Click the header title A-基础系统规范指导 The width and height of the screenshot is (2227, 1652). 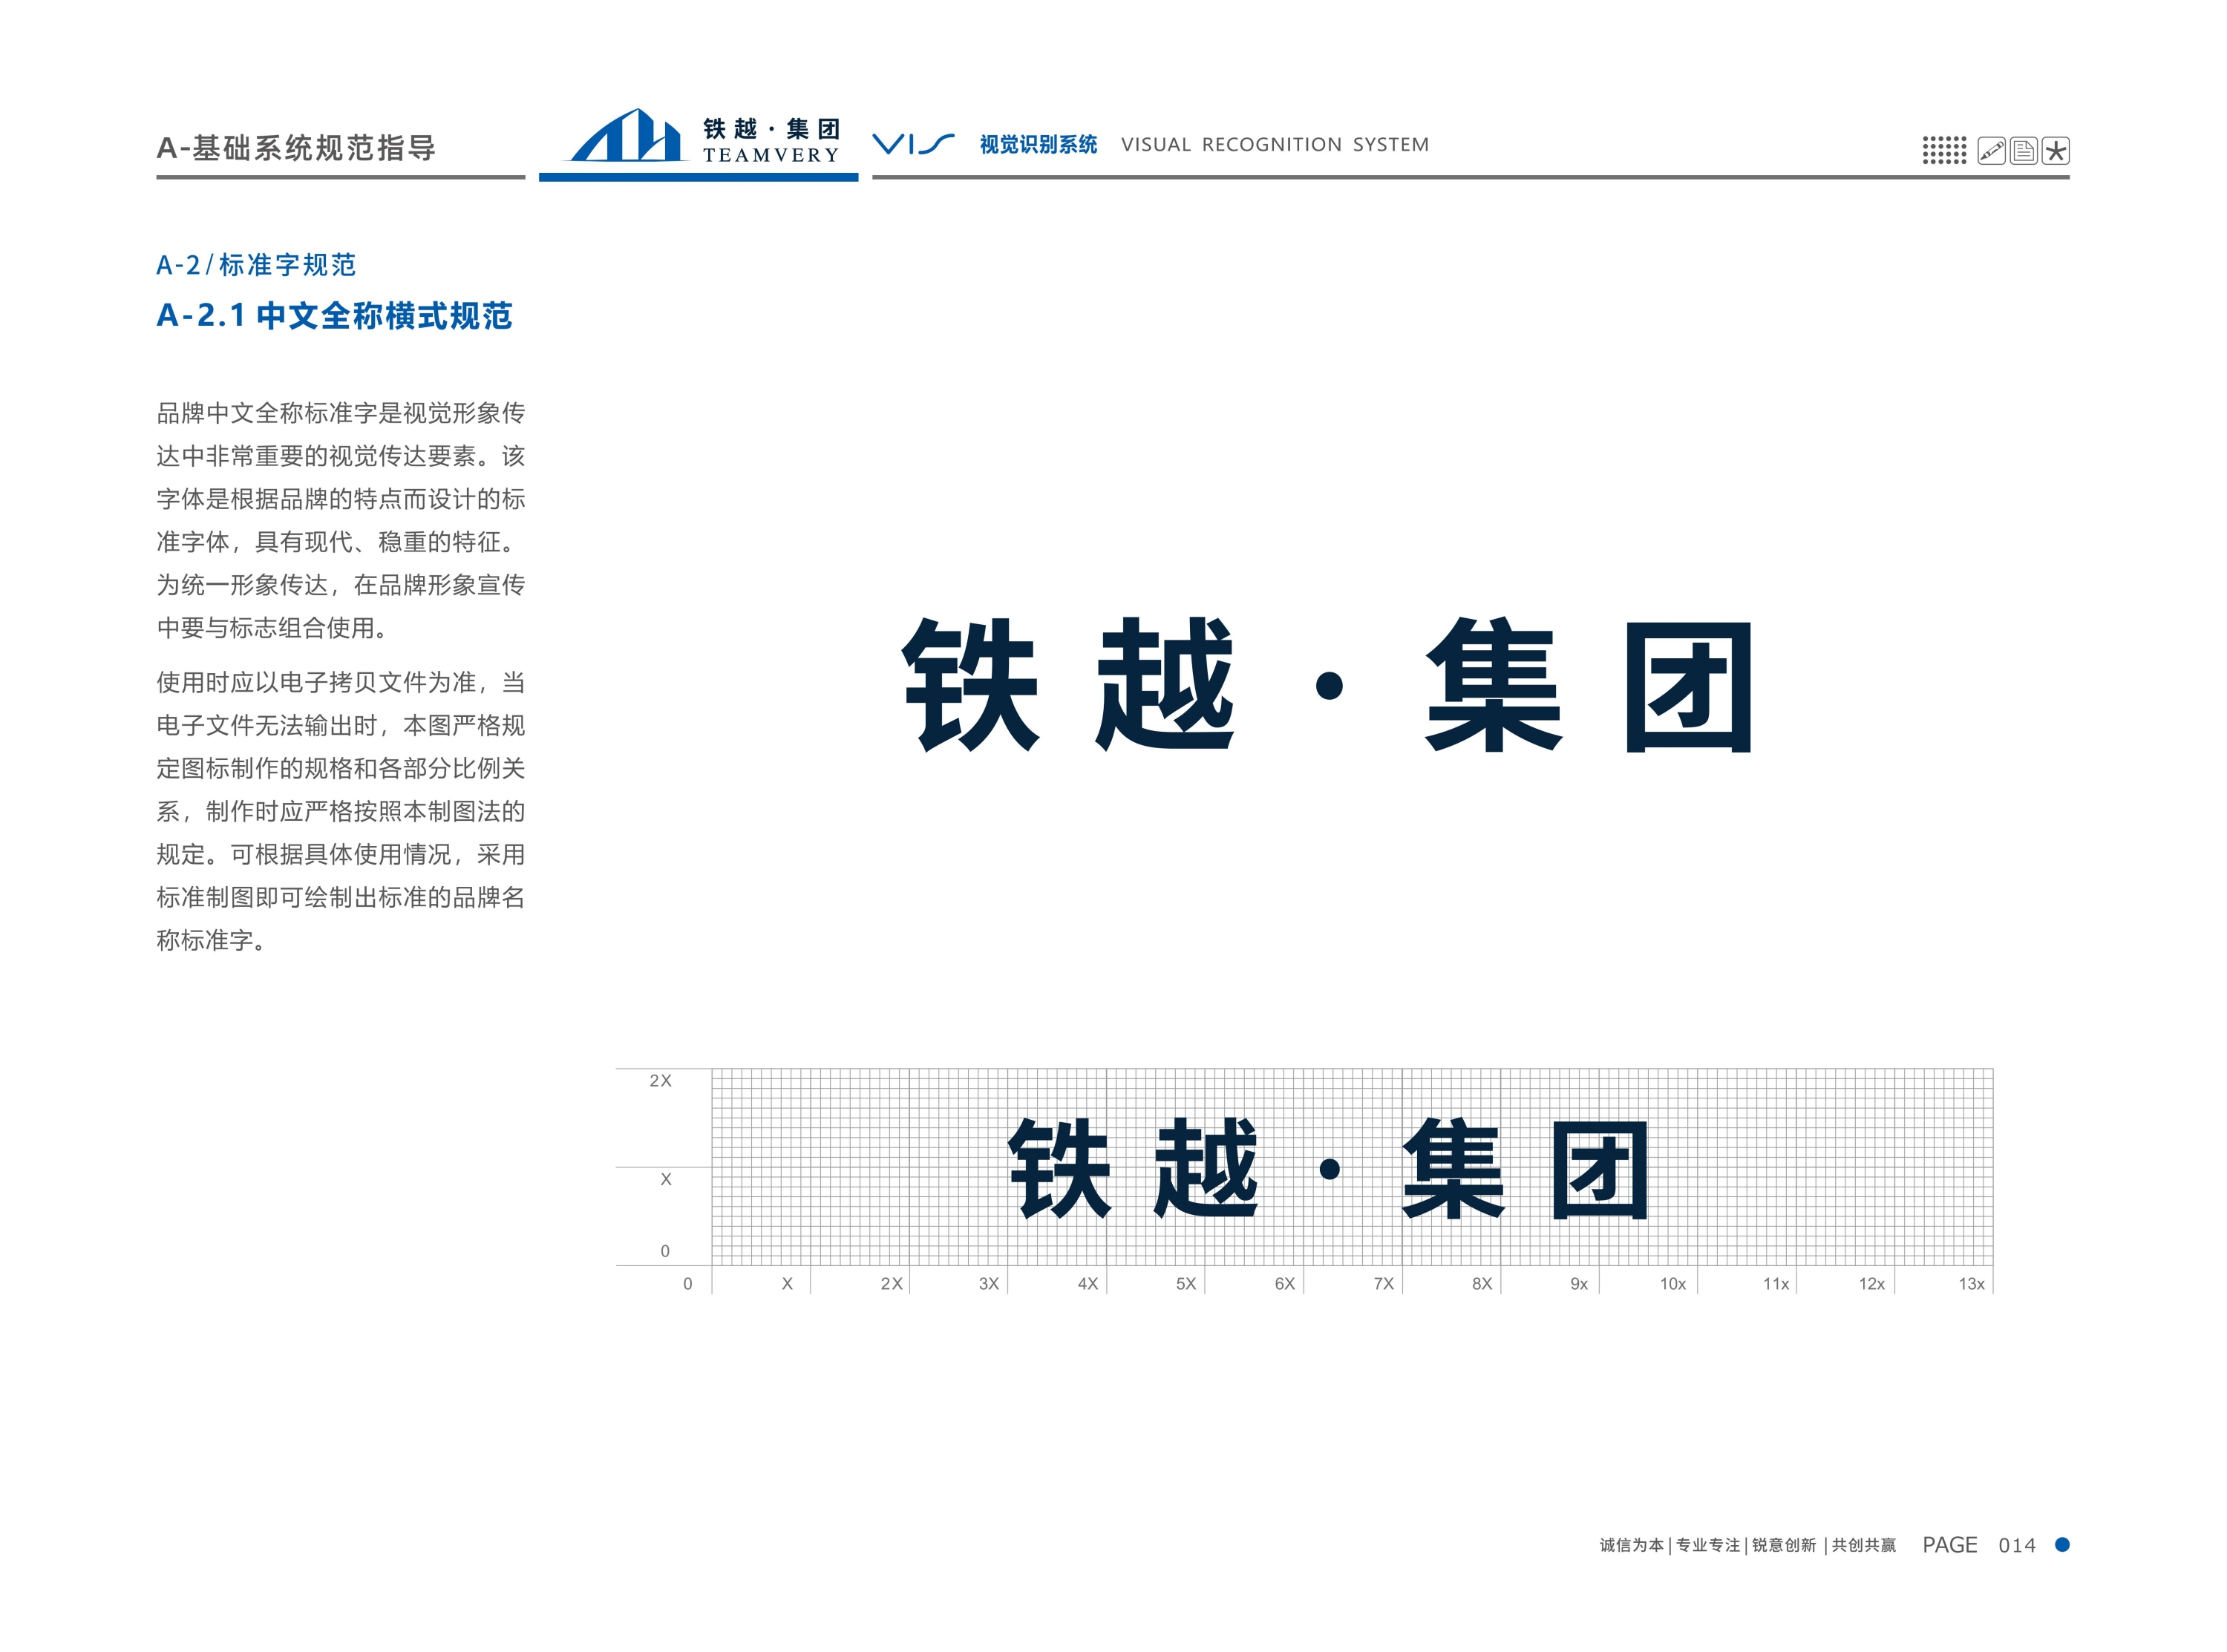[x=296, y=148]
